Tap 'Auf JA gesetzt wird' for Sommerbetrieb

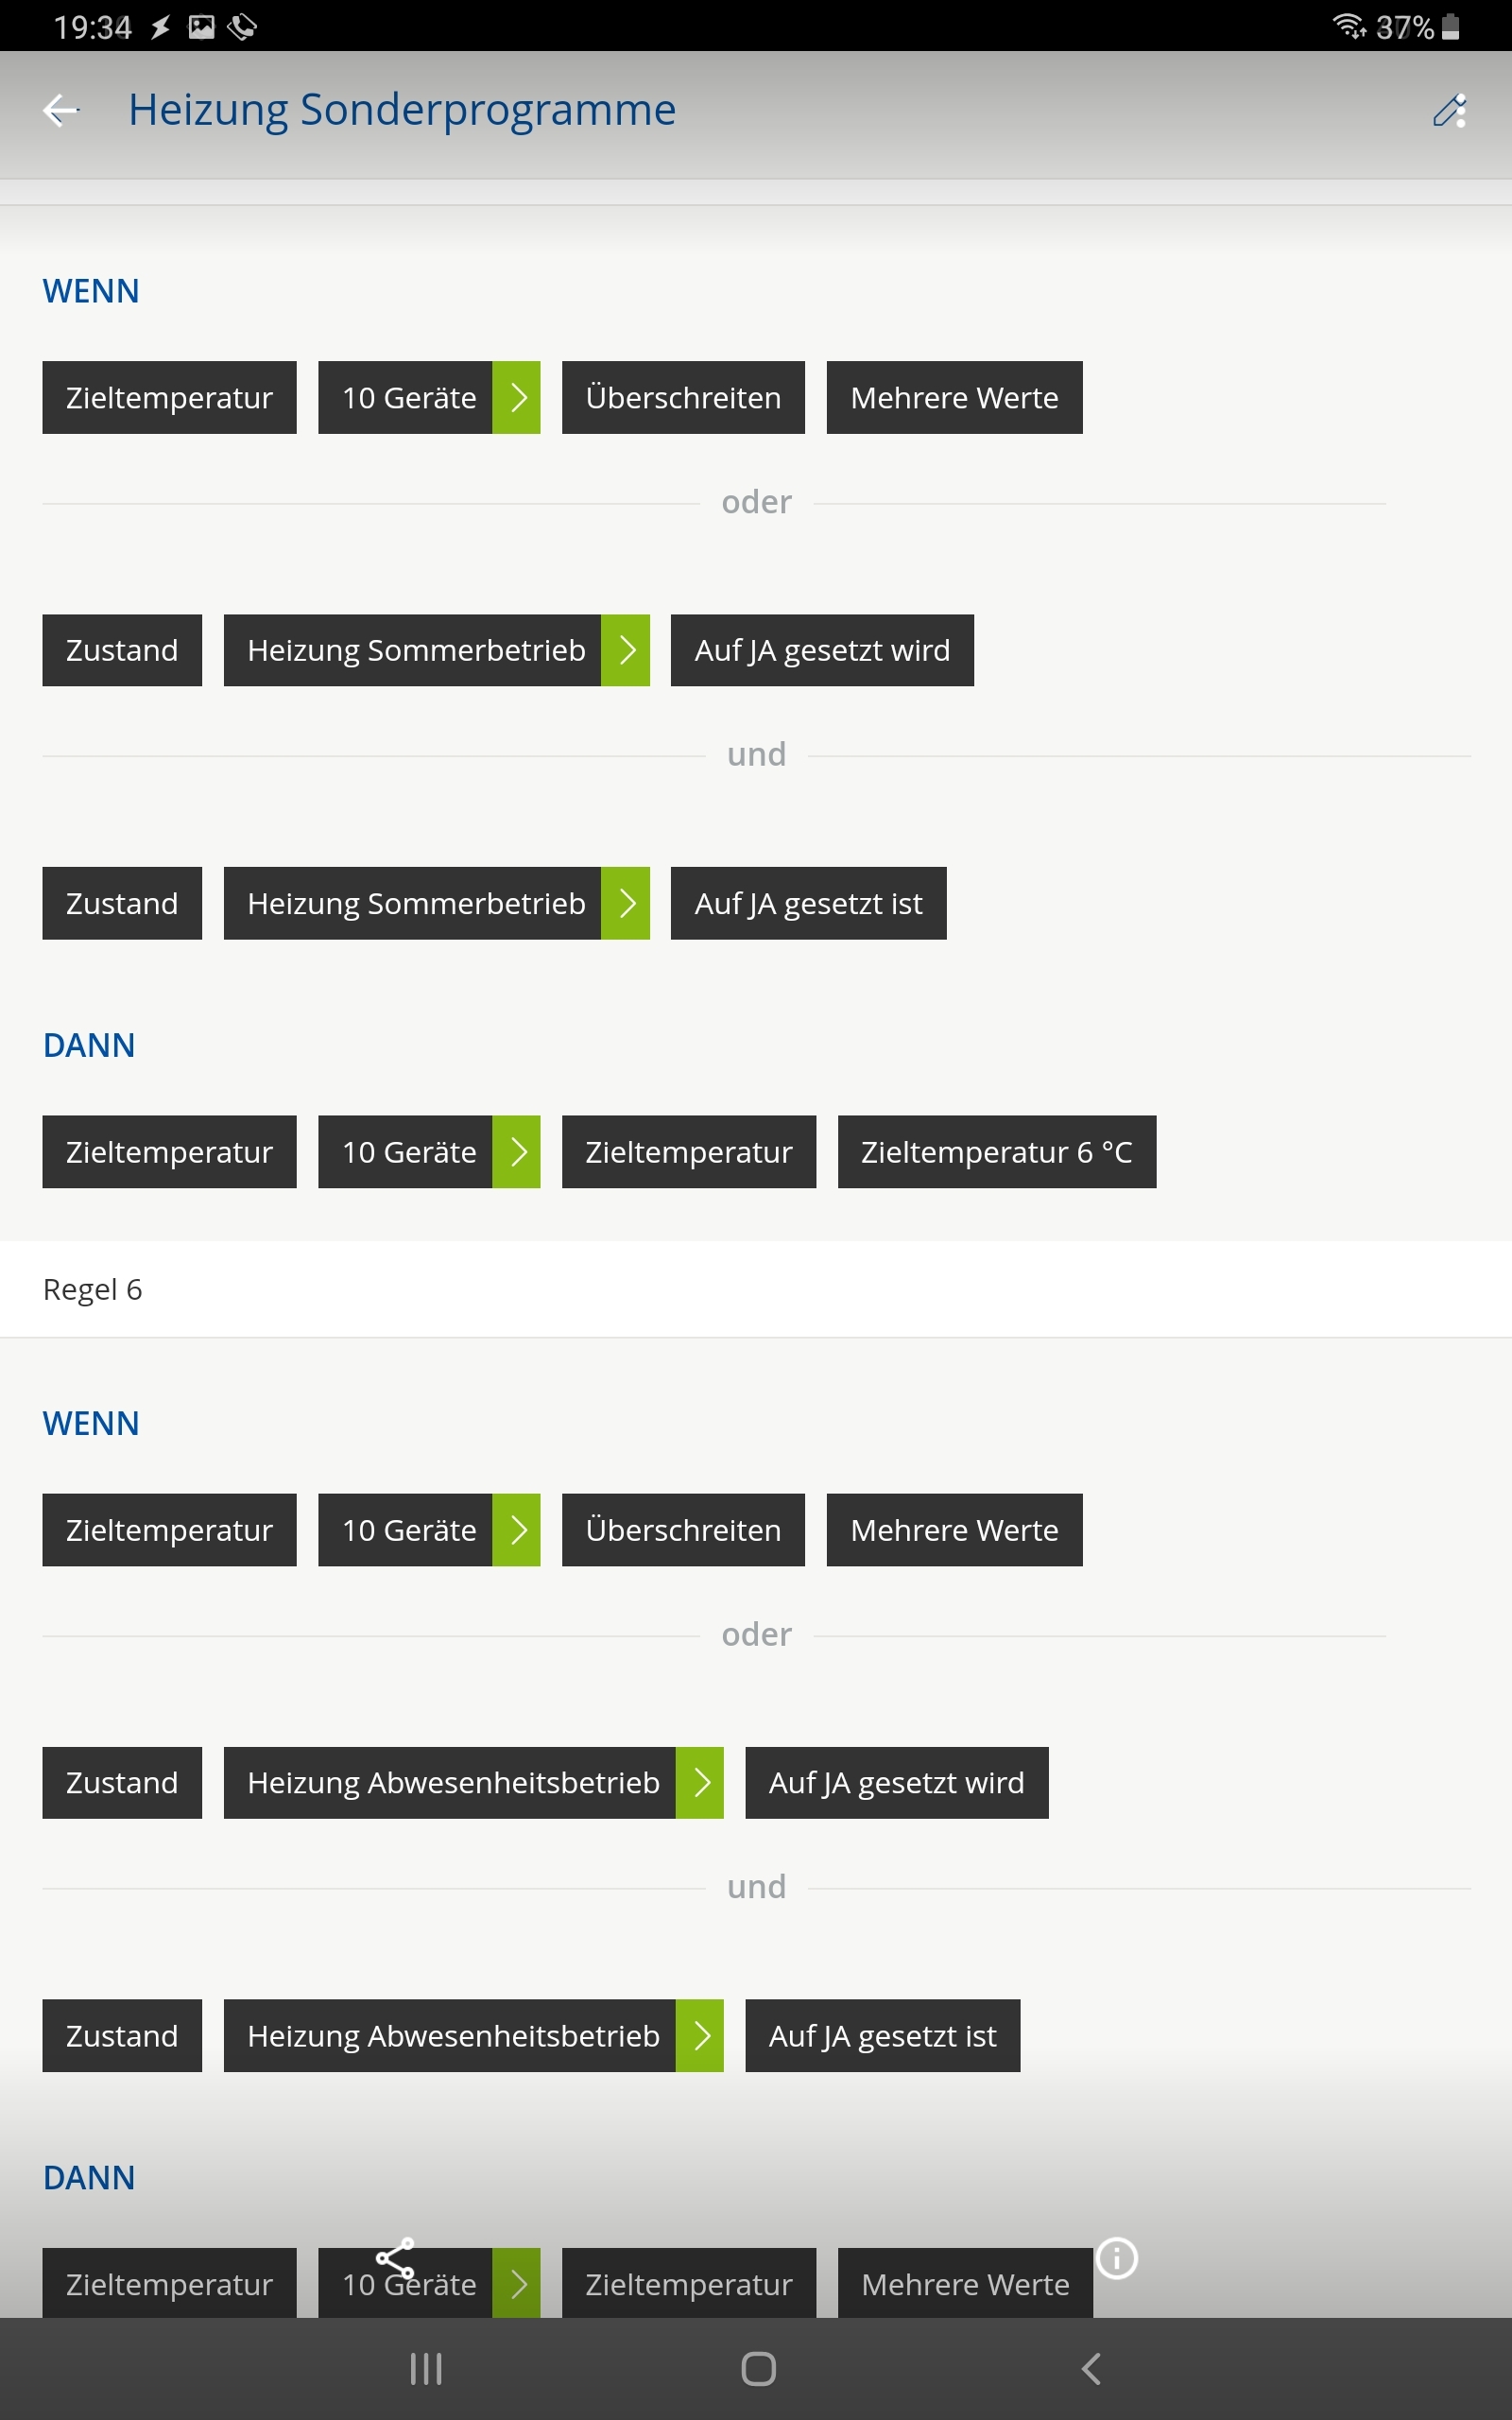(x=821, y=650)
